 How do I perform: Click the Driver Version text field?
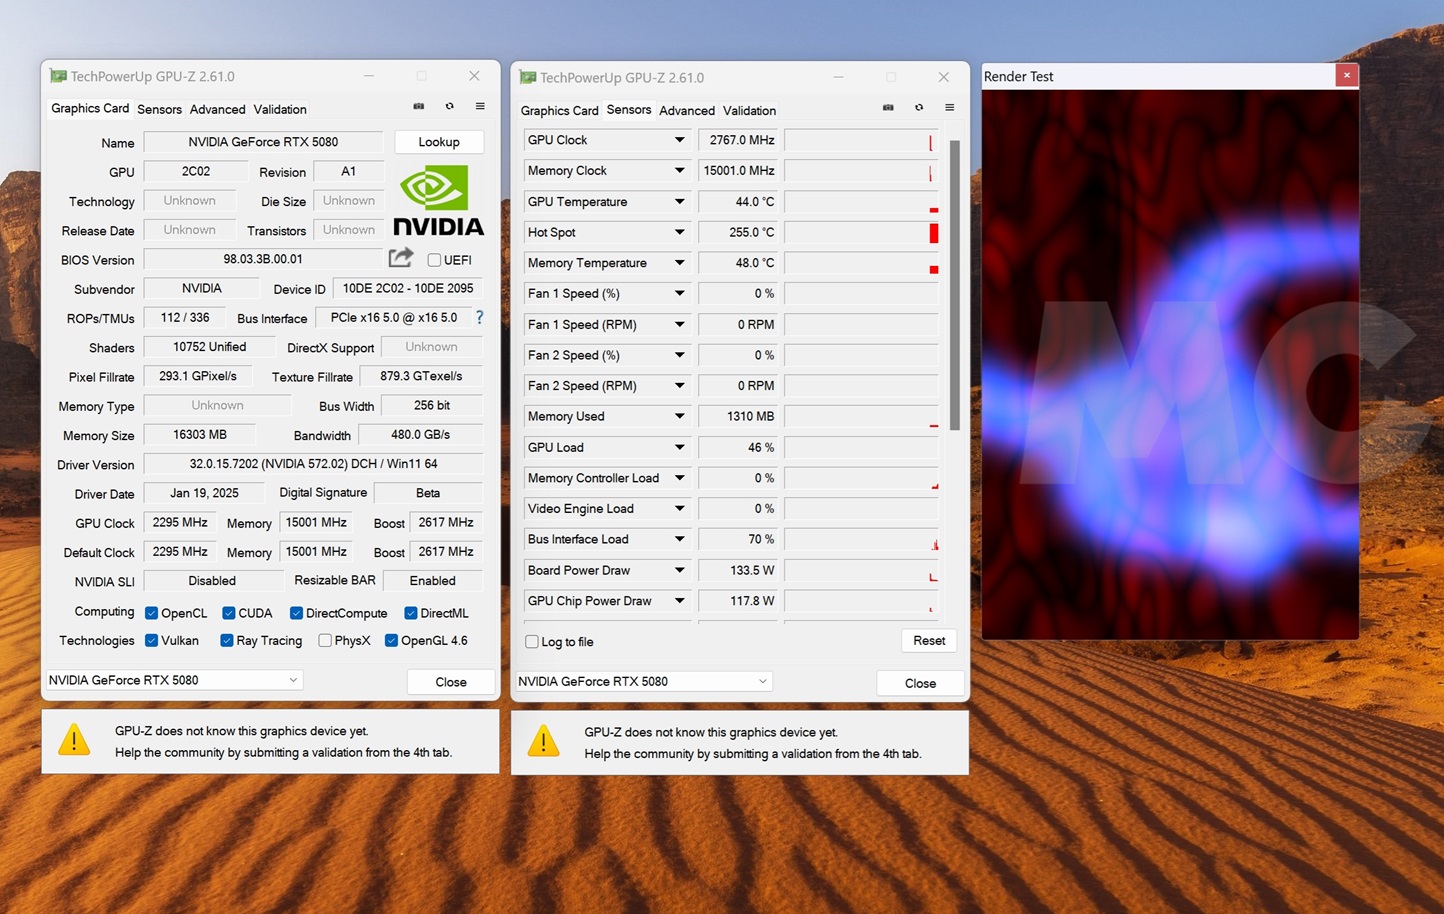click(313, 464)
